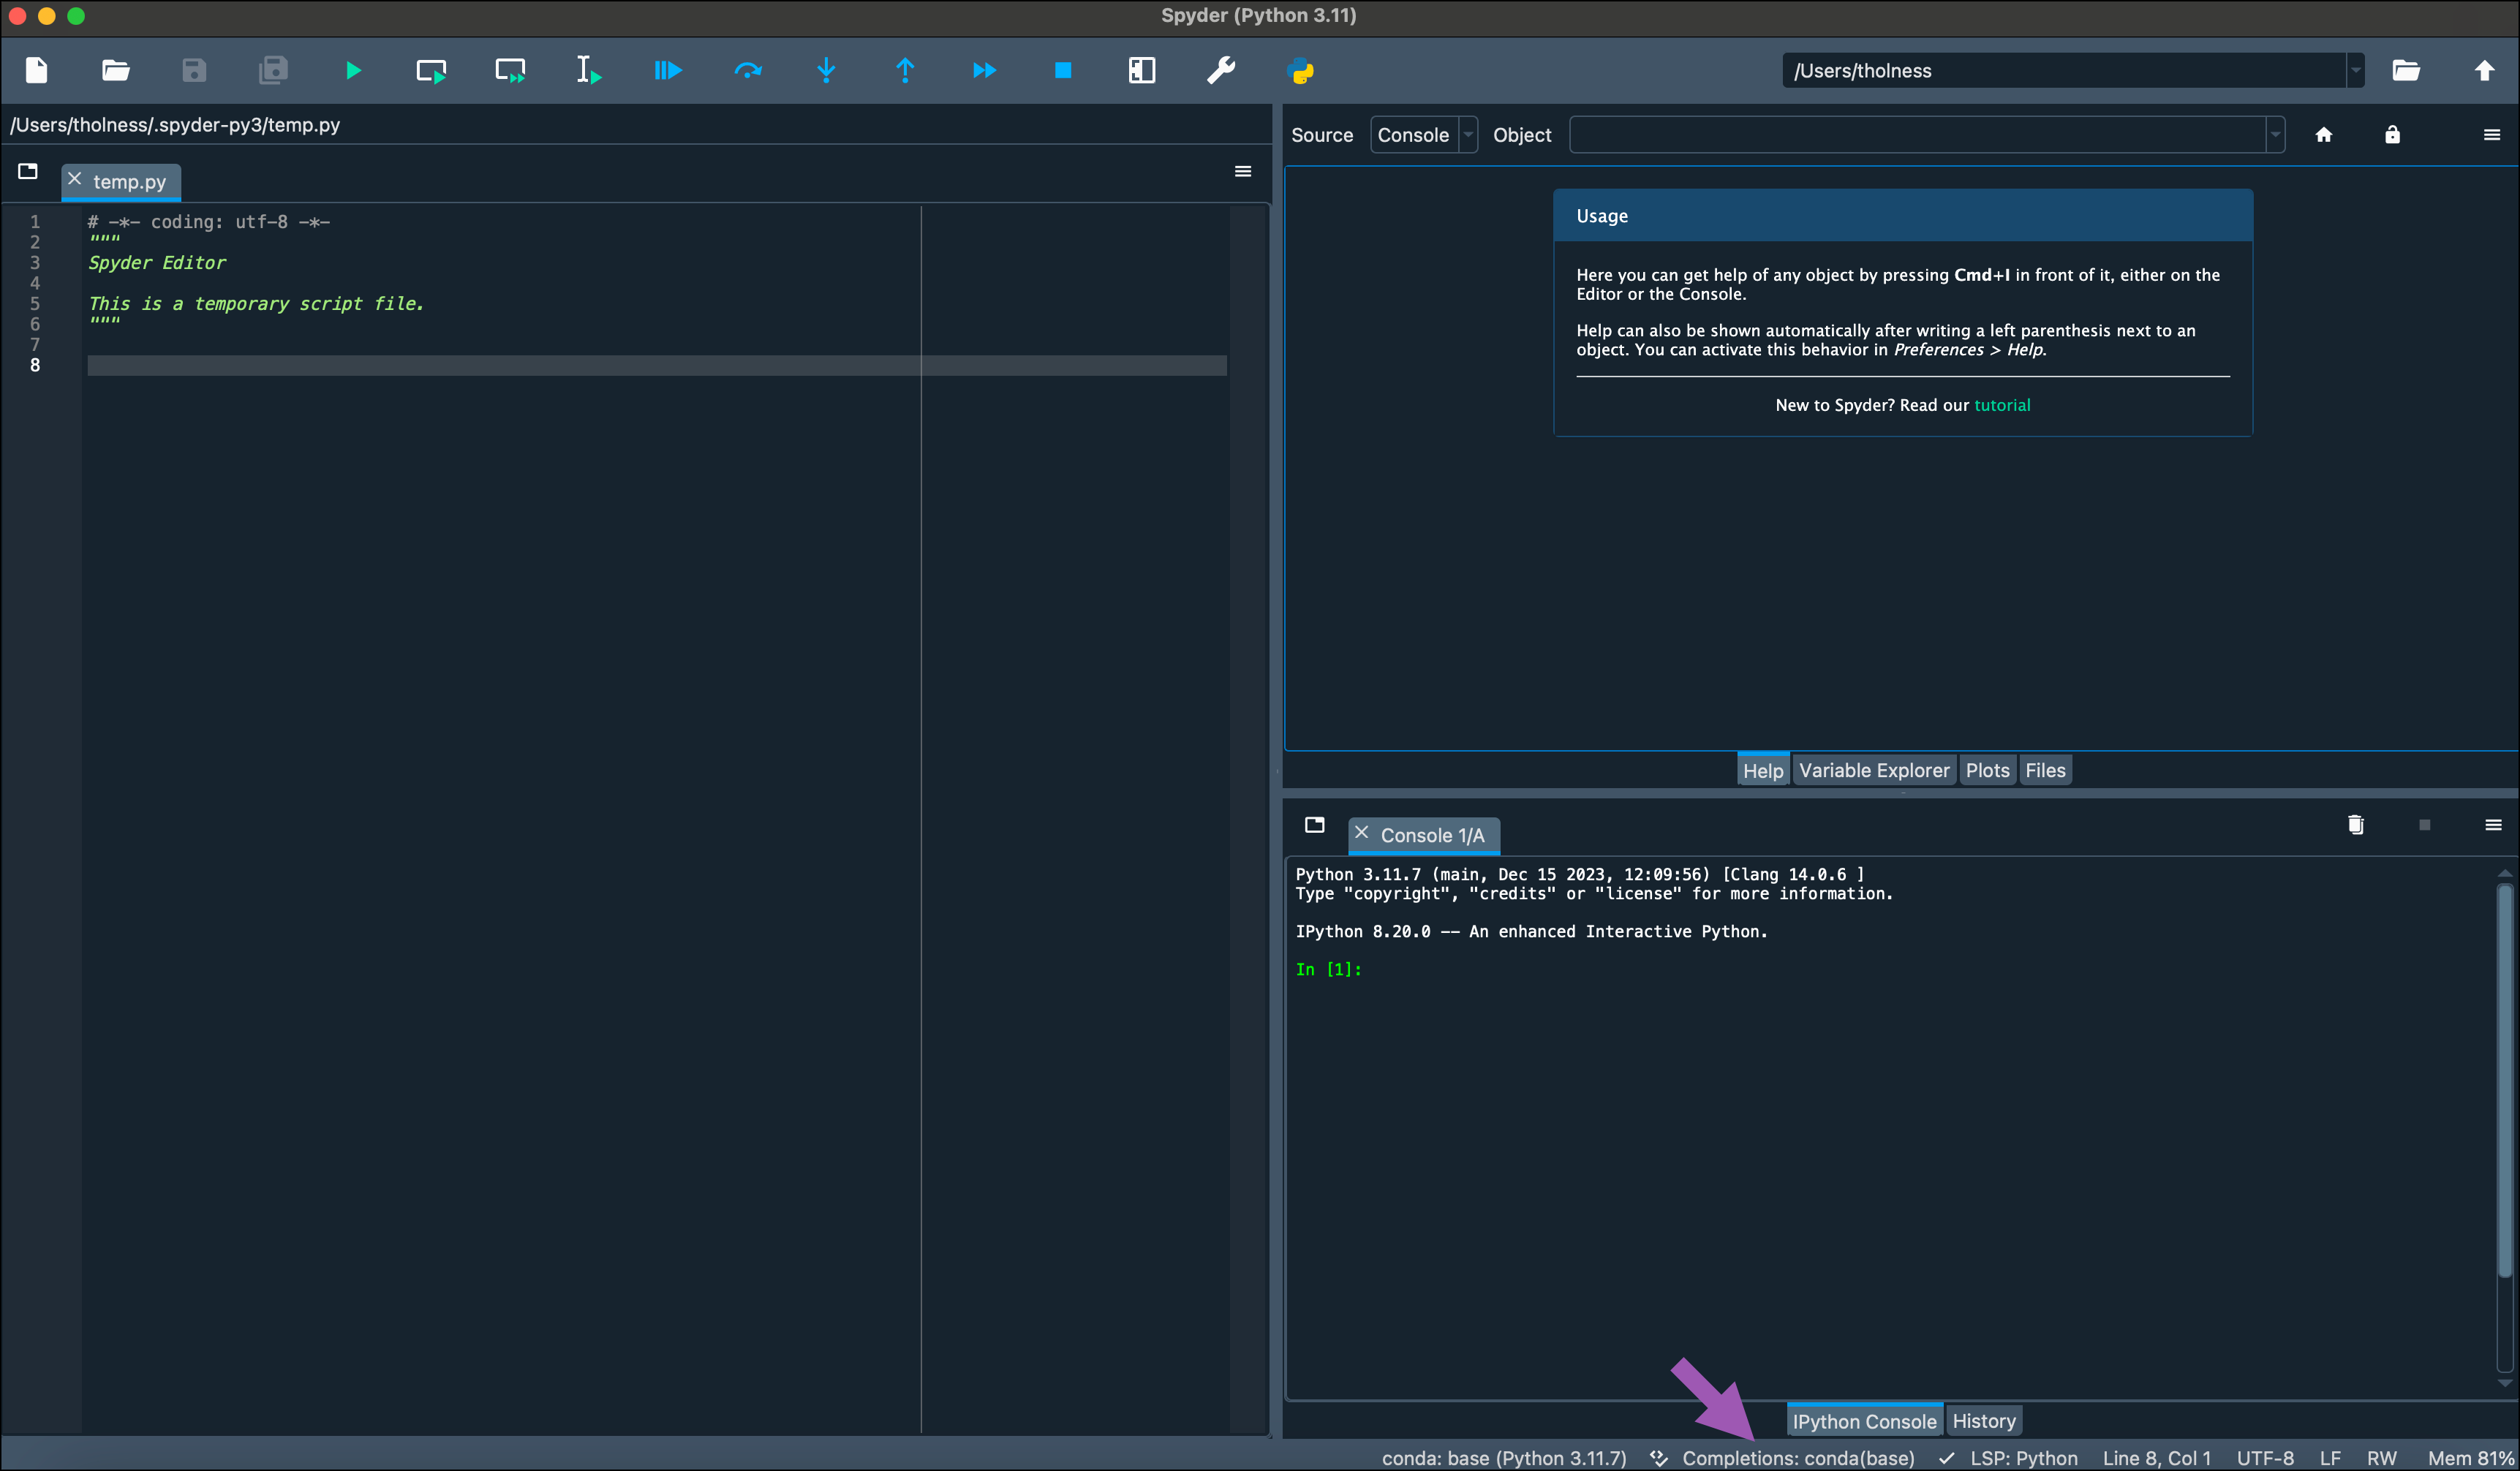Image resolution: width=2520 pixels, height=1471 pixels.
Task: Click the console vertical scrollbar
Action: 2504,1080
